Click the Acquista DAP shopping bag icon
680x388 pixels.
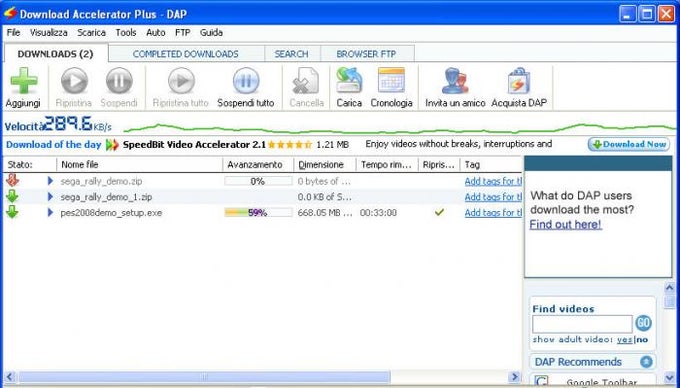(519, 81)
